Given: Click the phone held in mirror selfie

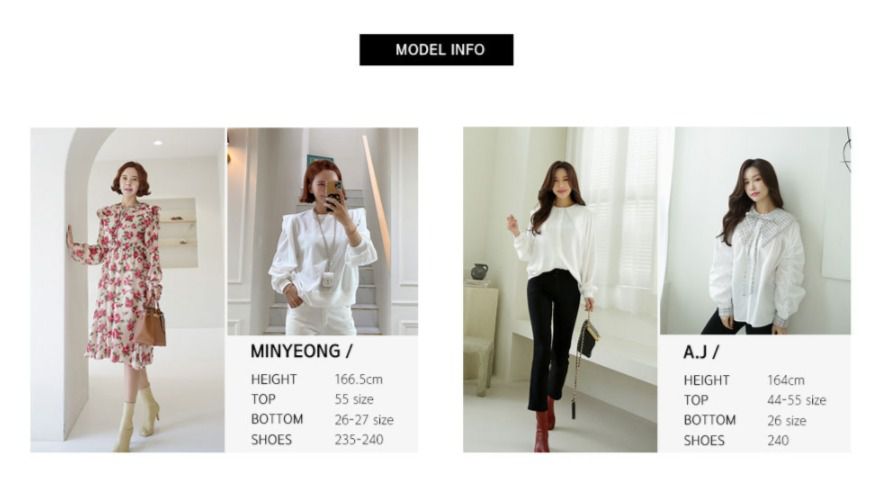Looking at the screenshot, I should click(334, 194).
